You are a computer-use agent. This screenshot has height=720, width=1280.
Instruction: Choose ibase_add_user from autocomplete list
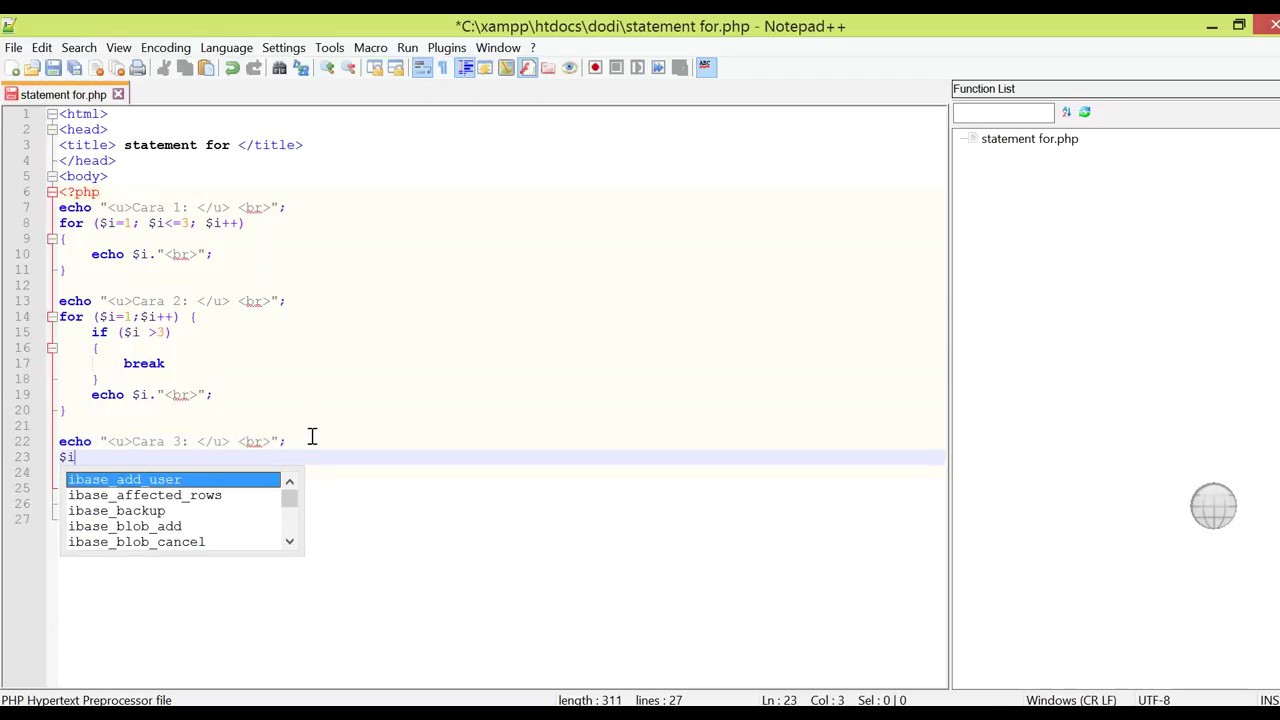(173, 480)
